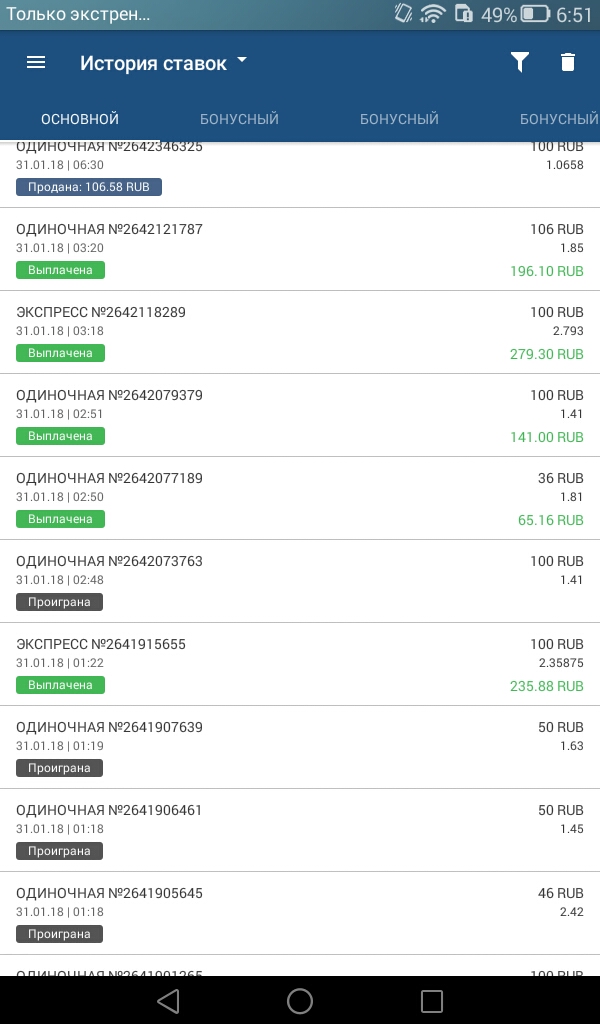Select the first Бонусный tab
The width and height of the screenshot is (600, 1024).
[239, 119]
